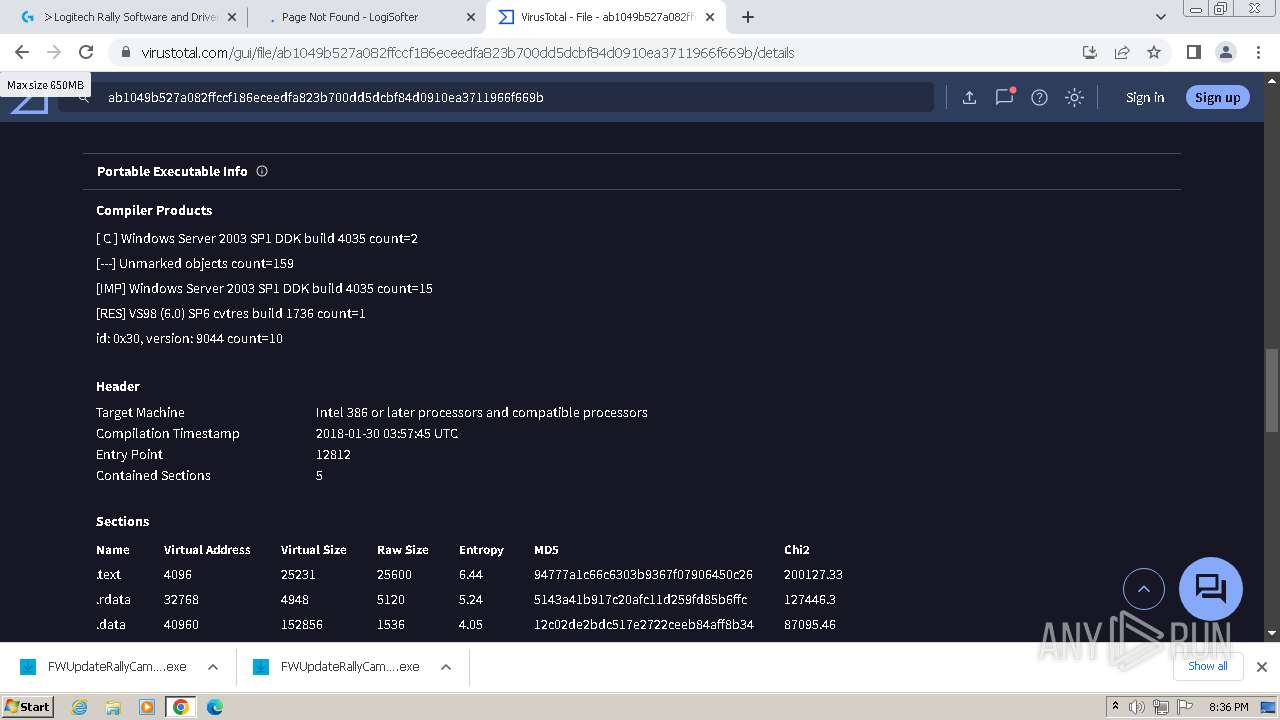Click the .rdata section MD5 hash
The width and height of the screenshot is (1280, 720).
coord(640,600)
